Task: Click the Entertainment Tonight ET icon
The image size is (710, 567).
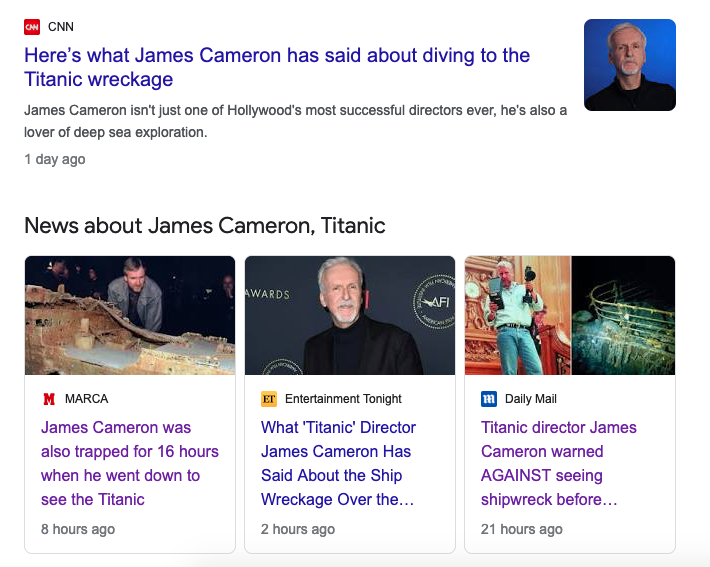Action: pos(269,399)
